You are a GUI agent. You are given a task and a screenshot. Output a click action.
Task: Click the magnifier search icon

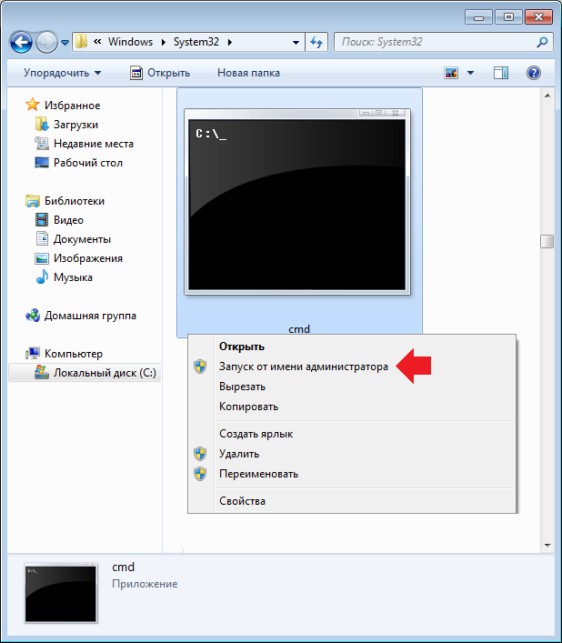(x=542, y=42)
